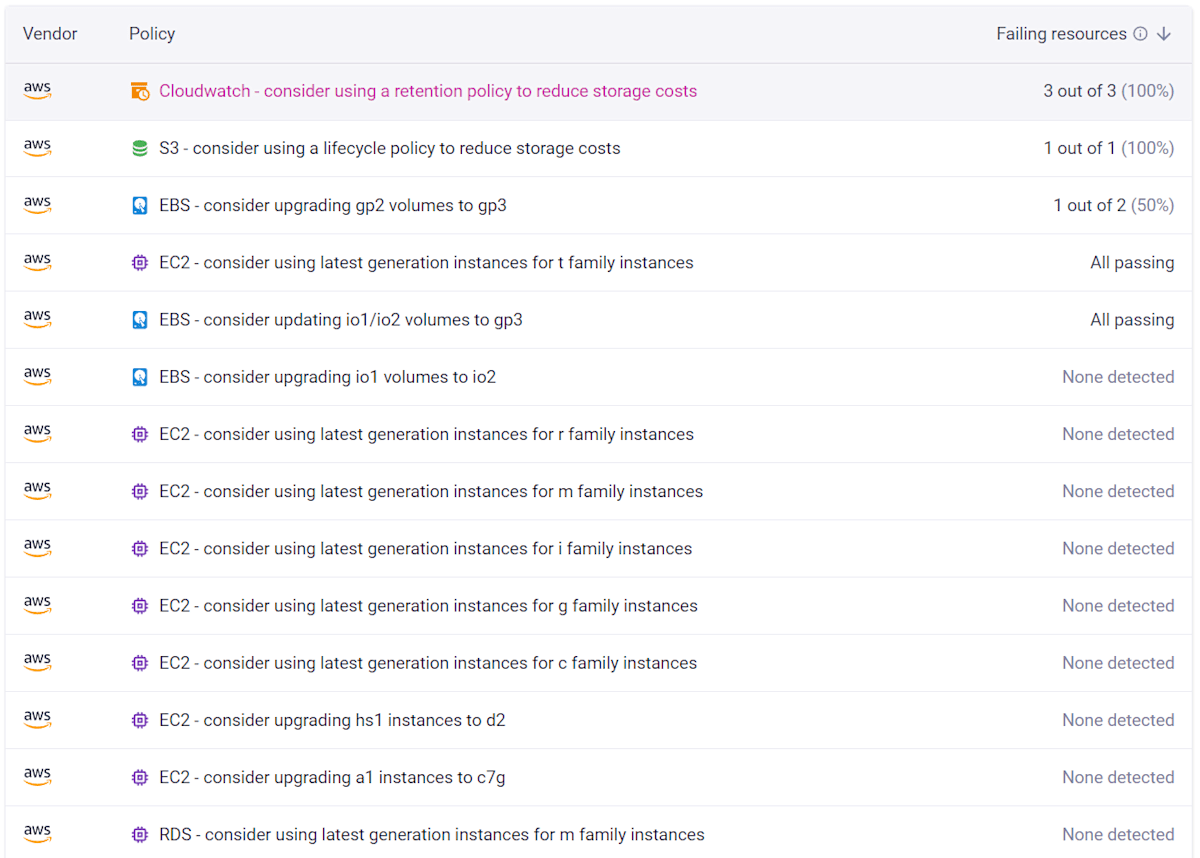Click the AWS logo in the gp2 to gp3 row

tap(37, 204)
